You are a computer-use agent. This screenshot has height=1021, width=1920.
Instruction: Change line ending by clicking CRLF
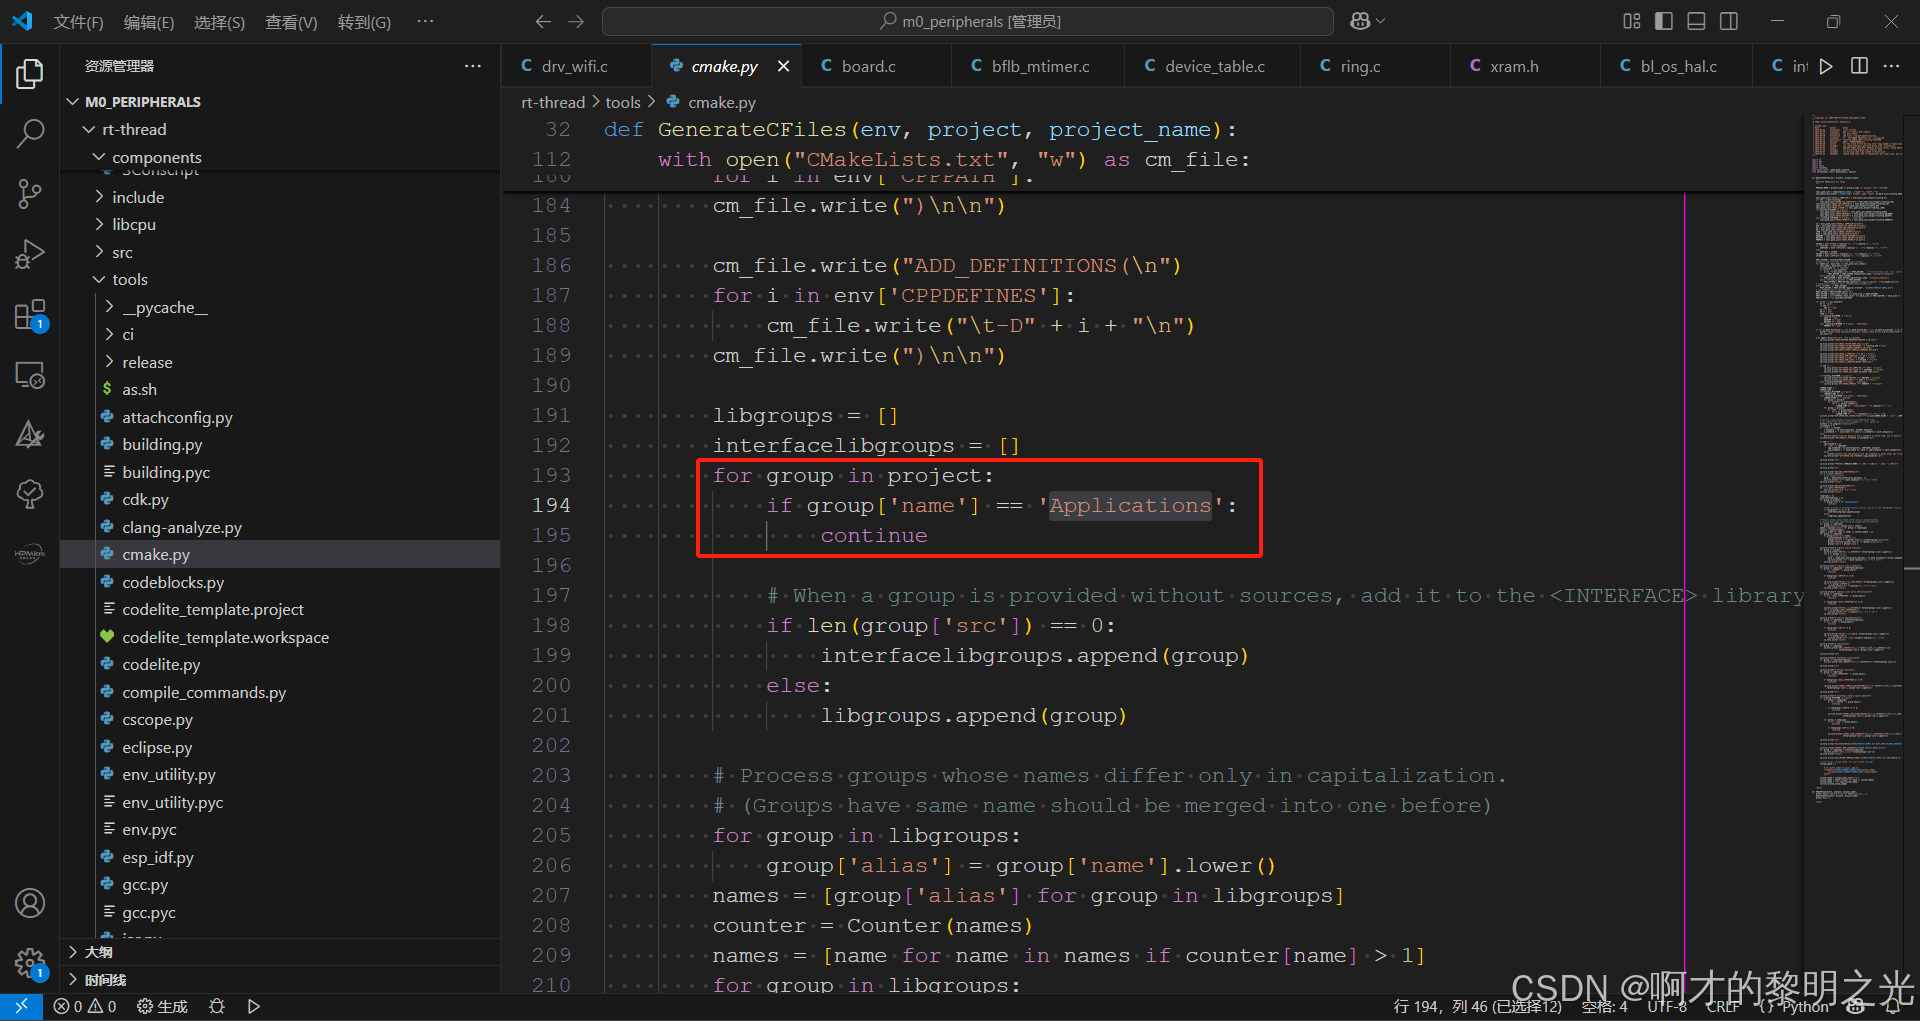(x=1724, y=1006)
